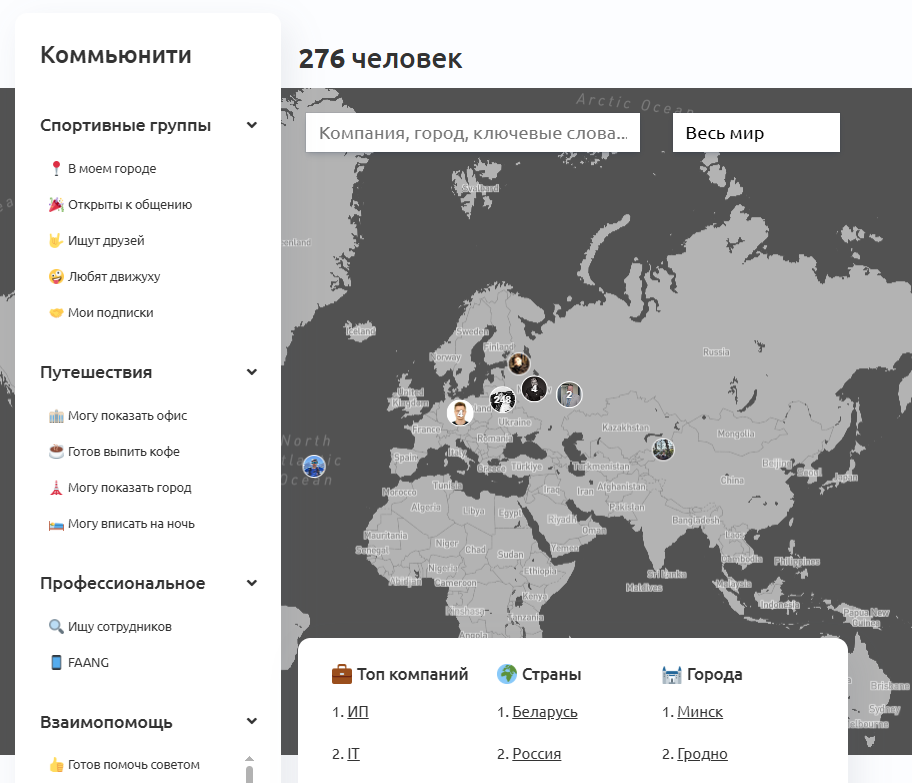This screenshot has width=912, height=783.
Task: Select the "Могу показать офис" filter
Action: 127,416
